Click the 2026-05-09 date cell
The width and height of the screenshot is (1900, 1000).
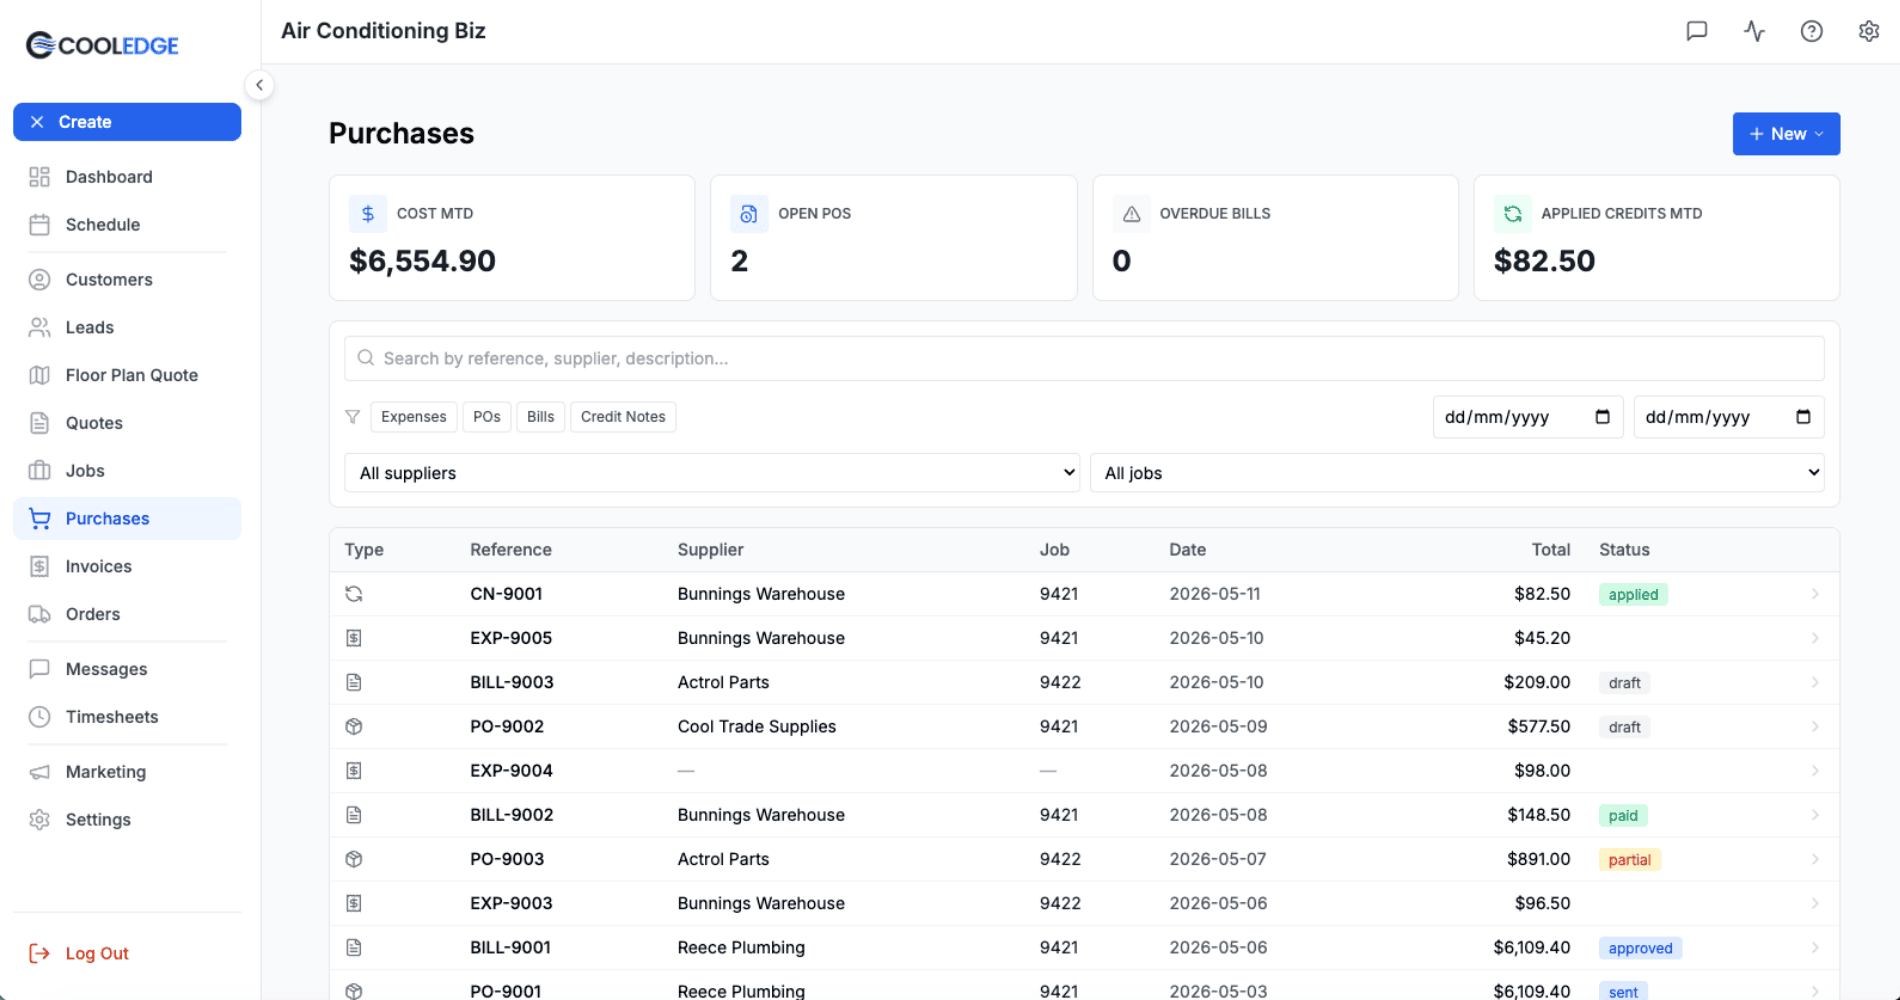point(1218,727)
